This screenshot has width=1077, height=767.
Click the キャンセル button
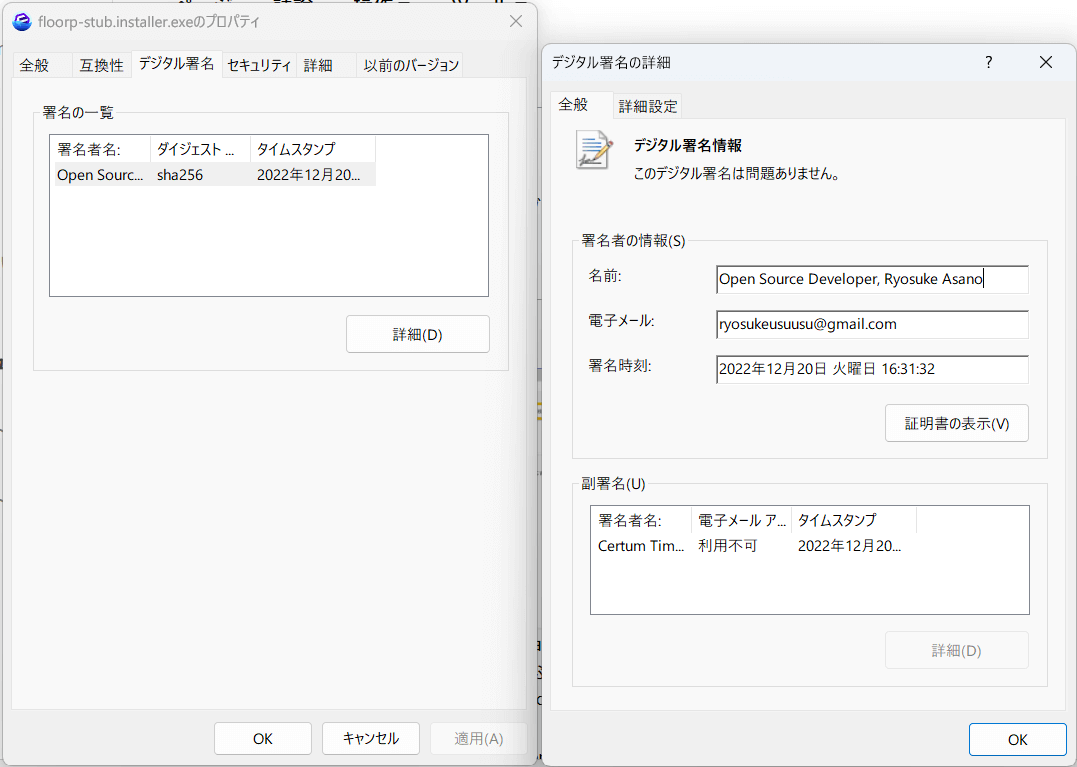pyautogui.click(x=371, y=739)
